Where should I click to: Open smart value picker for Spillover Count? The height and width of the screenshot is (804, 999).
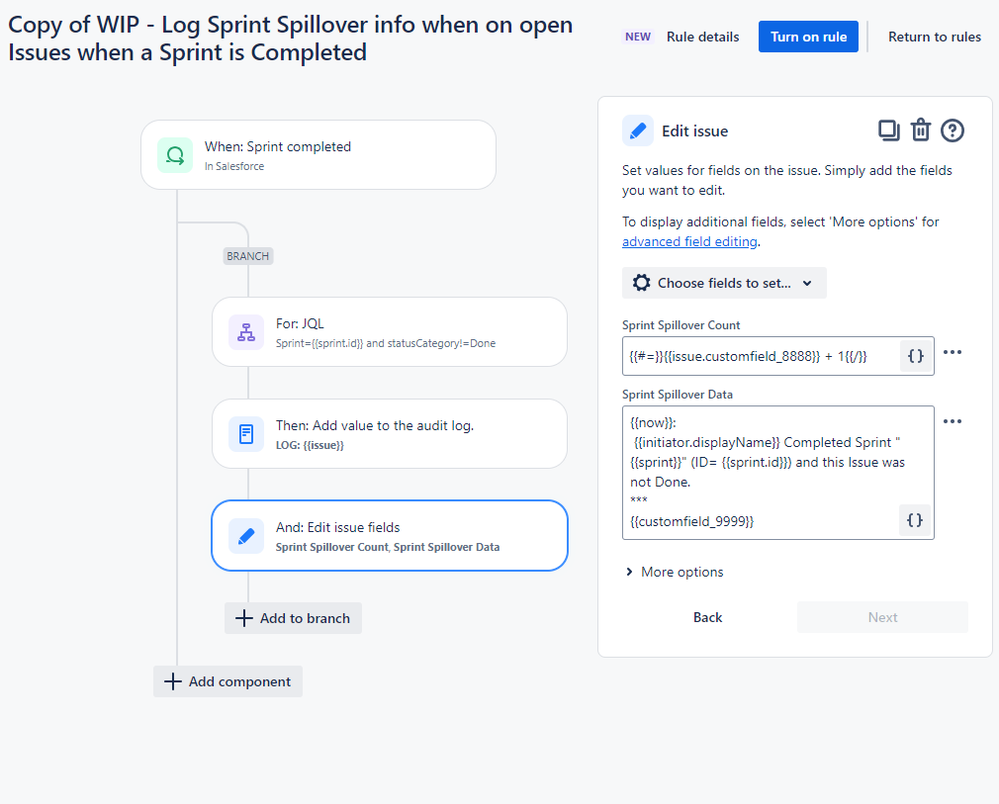916,356
